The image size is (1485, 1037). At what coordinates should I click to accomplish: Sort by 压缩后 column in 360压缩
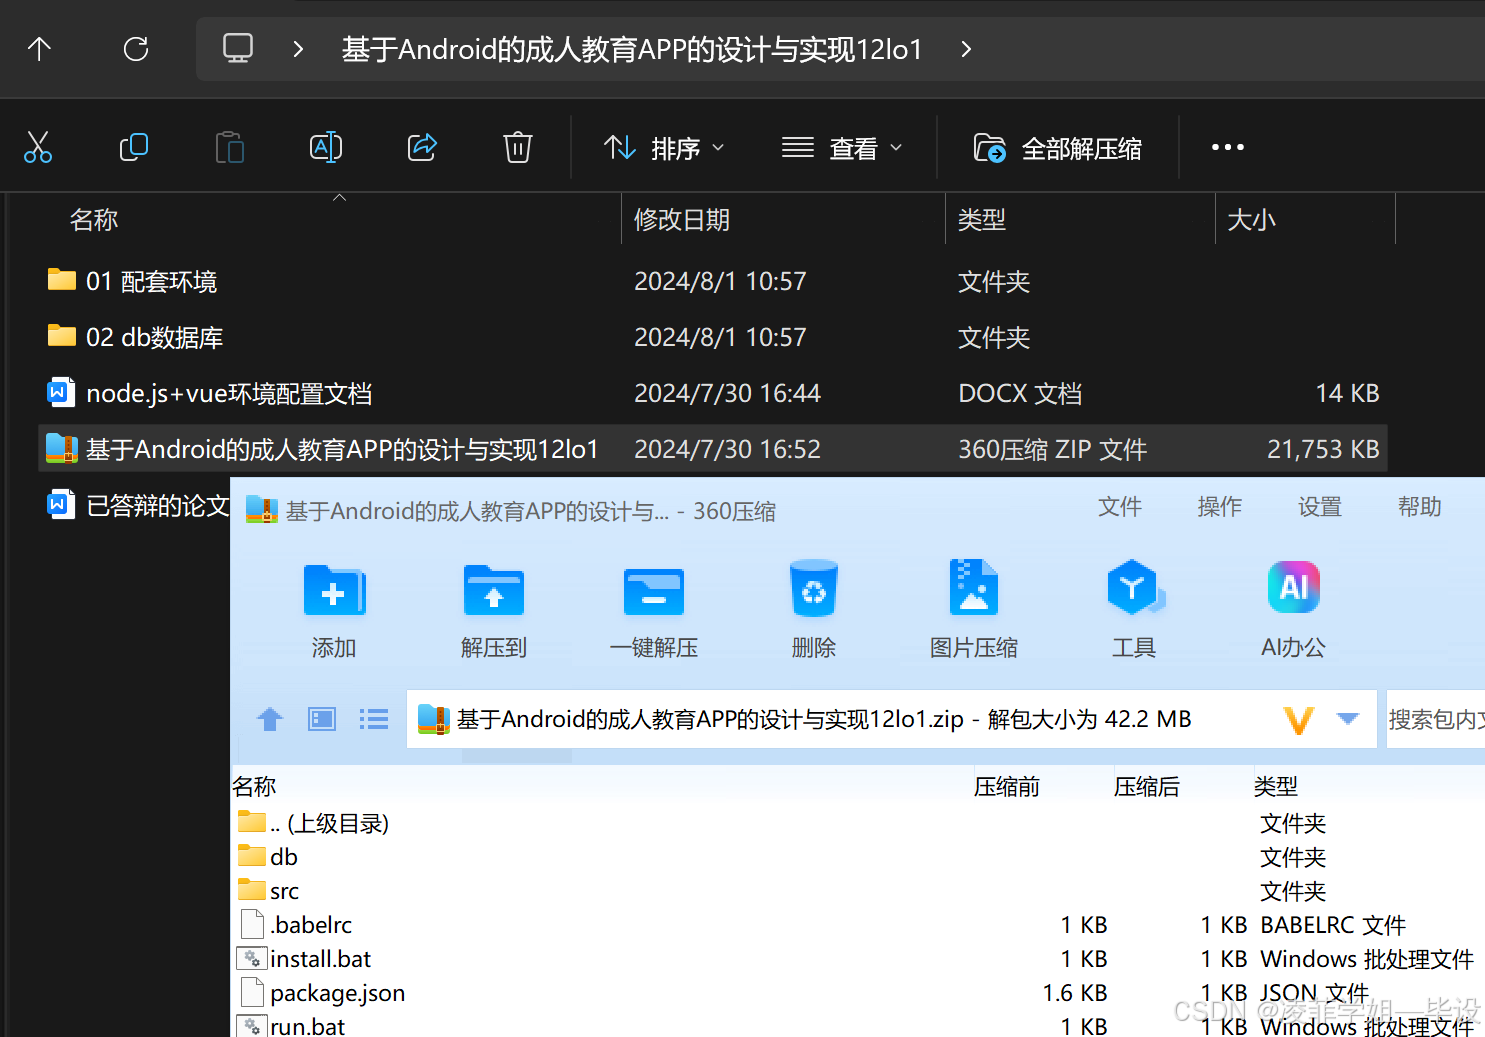(x=1147, y=787)
